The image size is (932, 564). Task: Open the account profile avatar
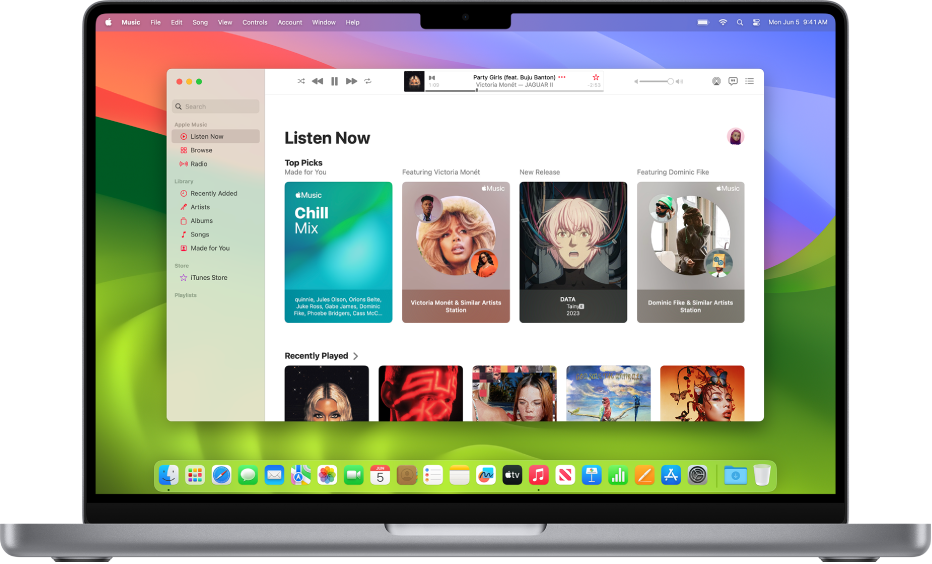(x=735, y=137)
